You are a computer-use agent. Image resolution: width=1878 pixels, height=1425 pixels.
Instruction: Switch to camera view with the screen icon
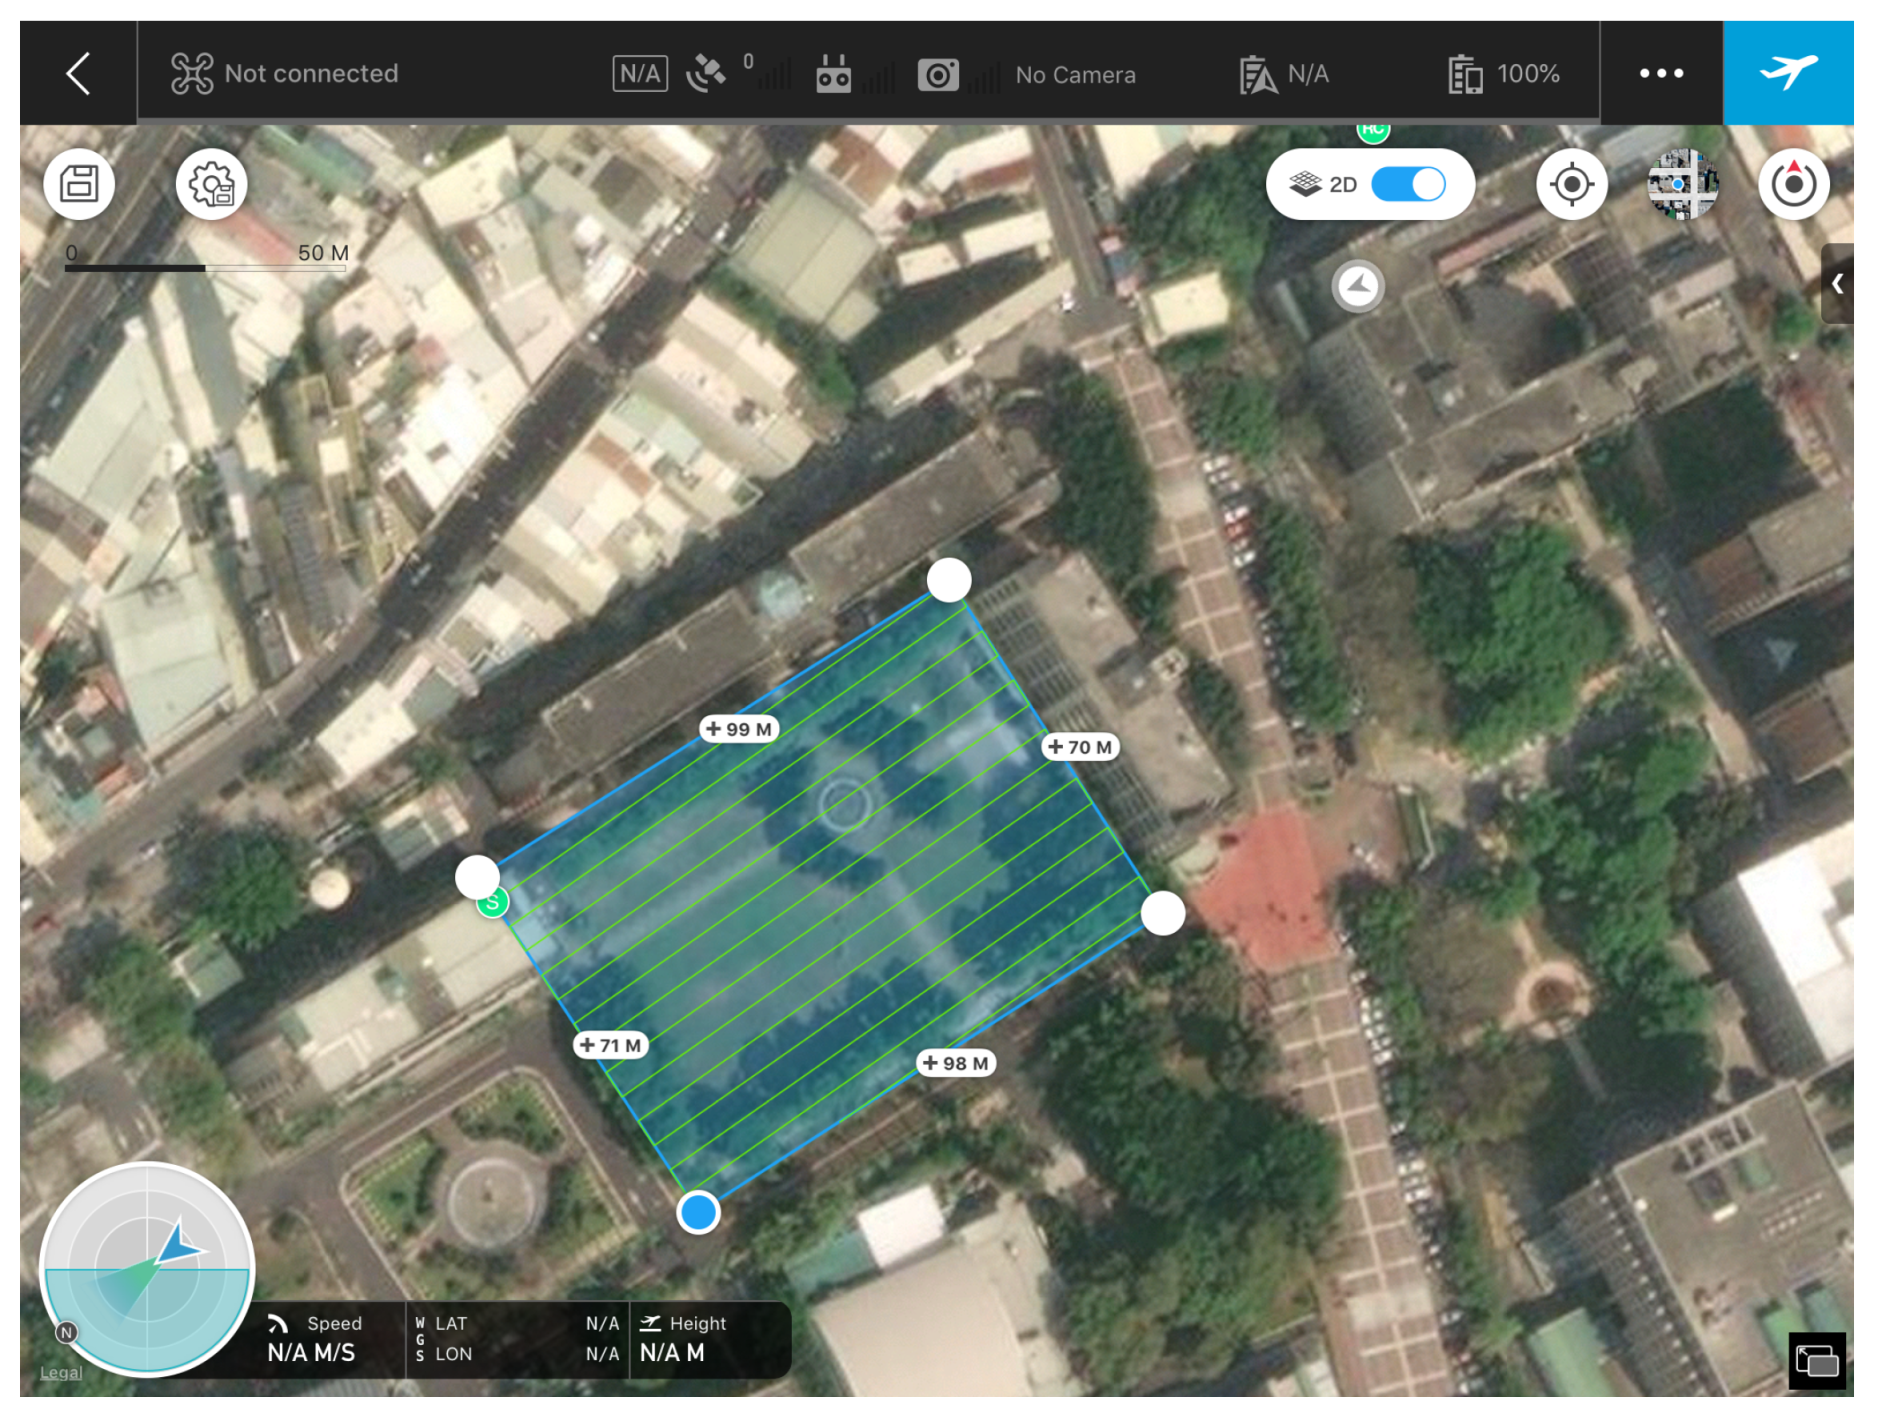1817,1361
